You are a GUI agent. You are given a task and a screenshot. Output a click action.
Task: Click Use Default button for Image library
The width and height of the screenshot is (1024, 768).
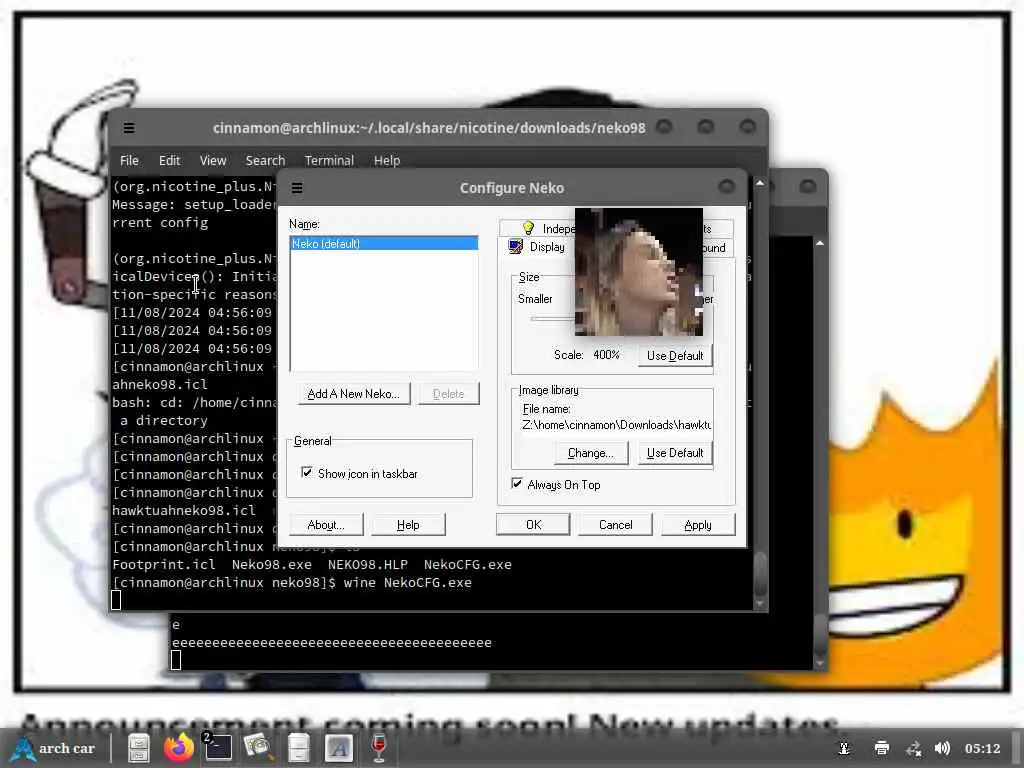point(675,453)
